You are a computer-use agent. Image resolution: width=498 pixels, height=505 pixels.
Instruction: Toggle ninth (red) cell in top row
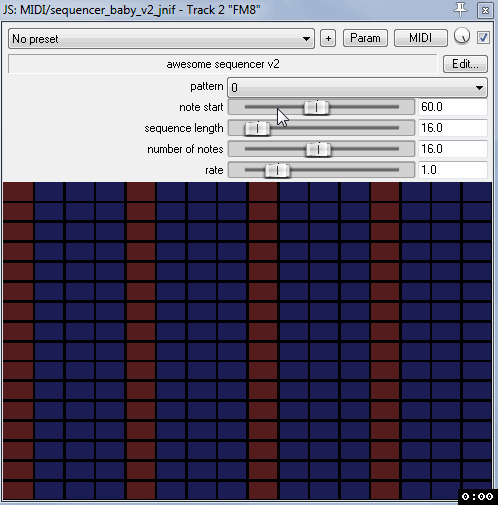263,192
